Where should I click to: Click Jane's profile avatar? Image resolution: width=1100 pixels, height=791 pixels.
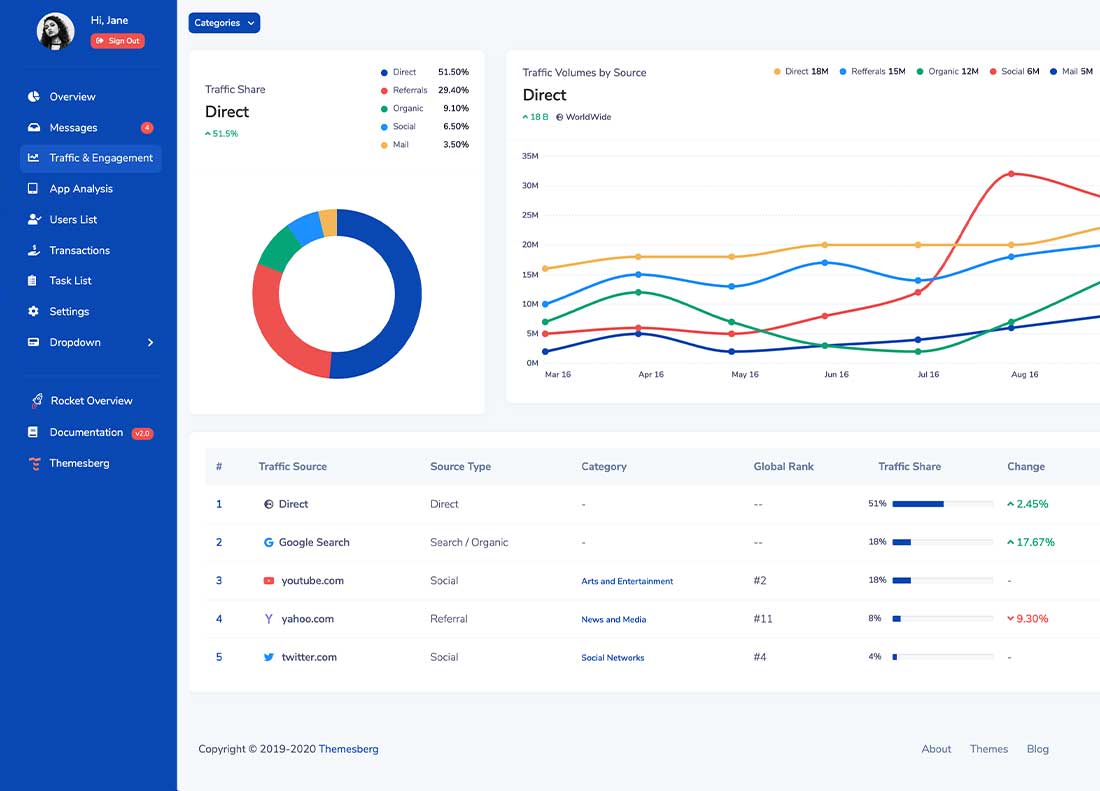click(x=55, y=31)
